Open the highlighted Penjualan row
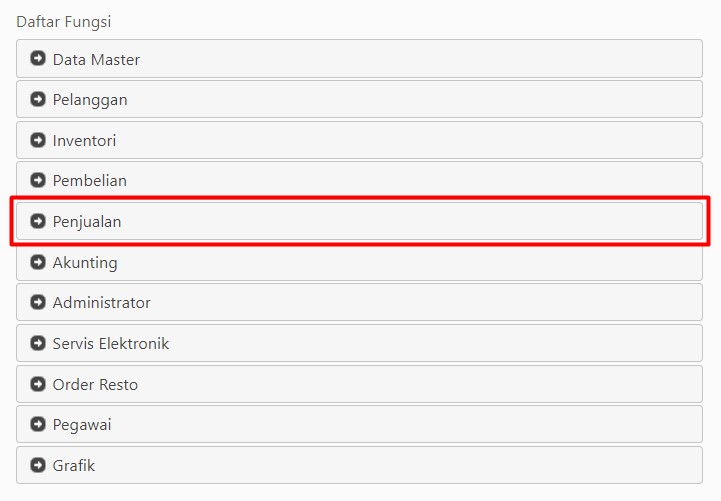Screen dimensions: 721x501 pos(359,221)
